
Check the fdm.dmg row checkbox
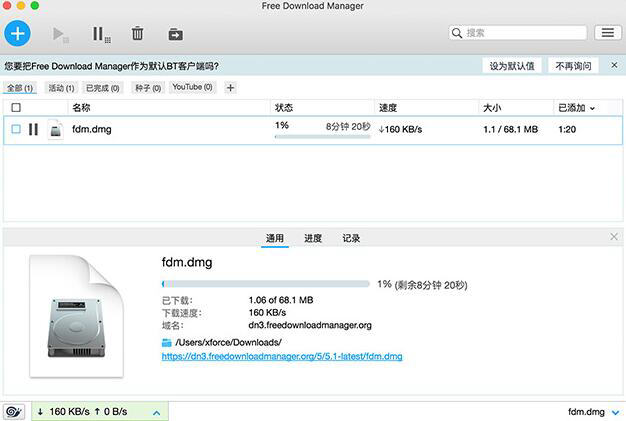click(x=16, y=129)
